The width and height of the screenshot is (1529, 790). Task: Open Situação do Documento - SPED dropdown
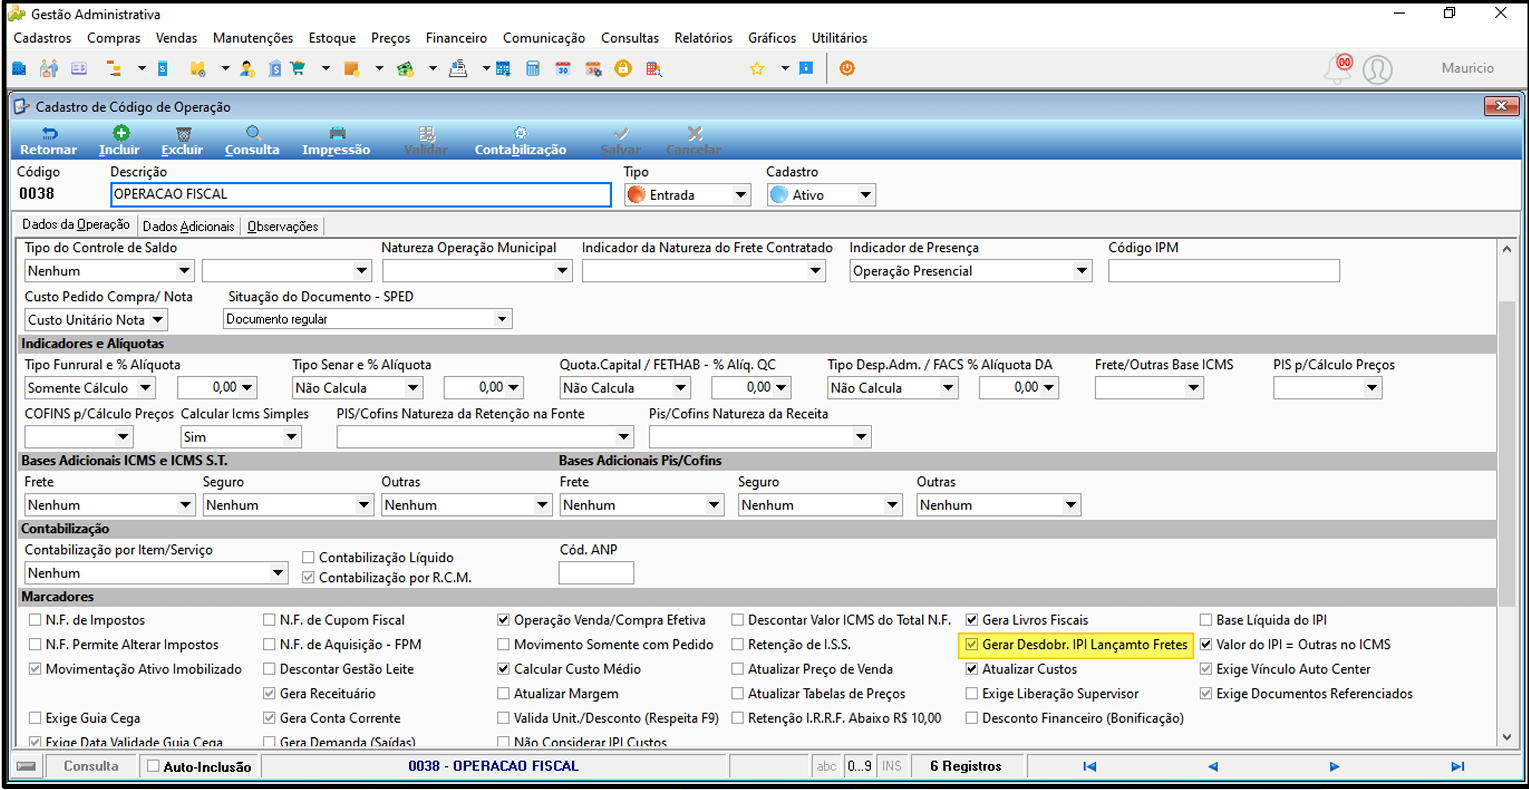(367, 319)
